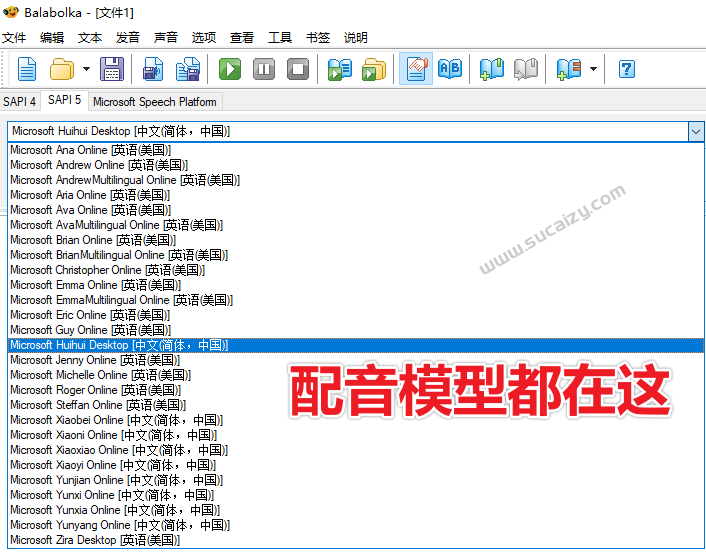This screenshot has height=552, width=706.
Task: Select Microsoft Jenny Online voice
Action: coord(356,360)
